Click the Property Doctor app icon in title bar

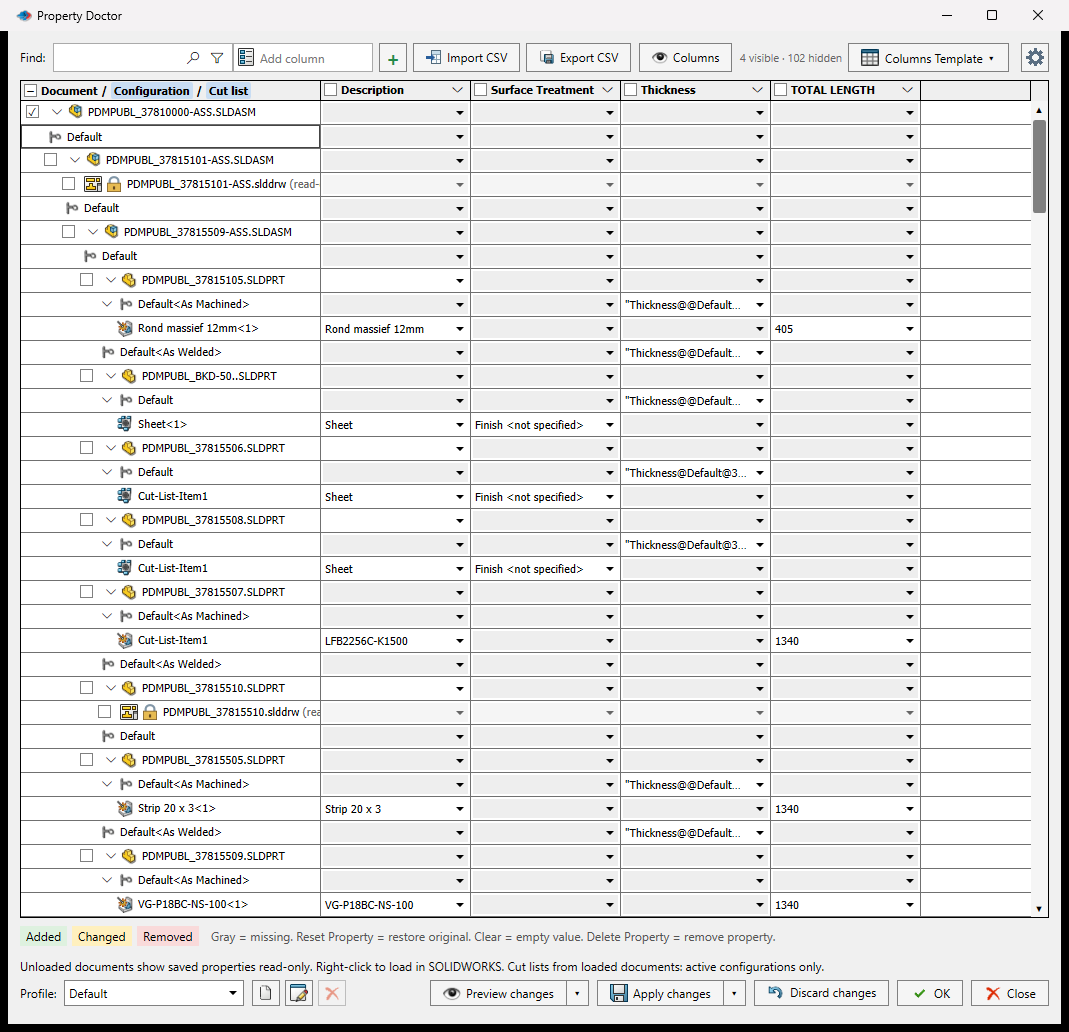[25, 15]
